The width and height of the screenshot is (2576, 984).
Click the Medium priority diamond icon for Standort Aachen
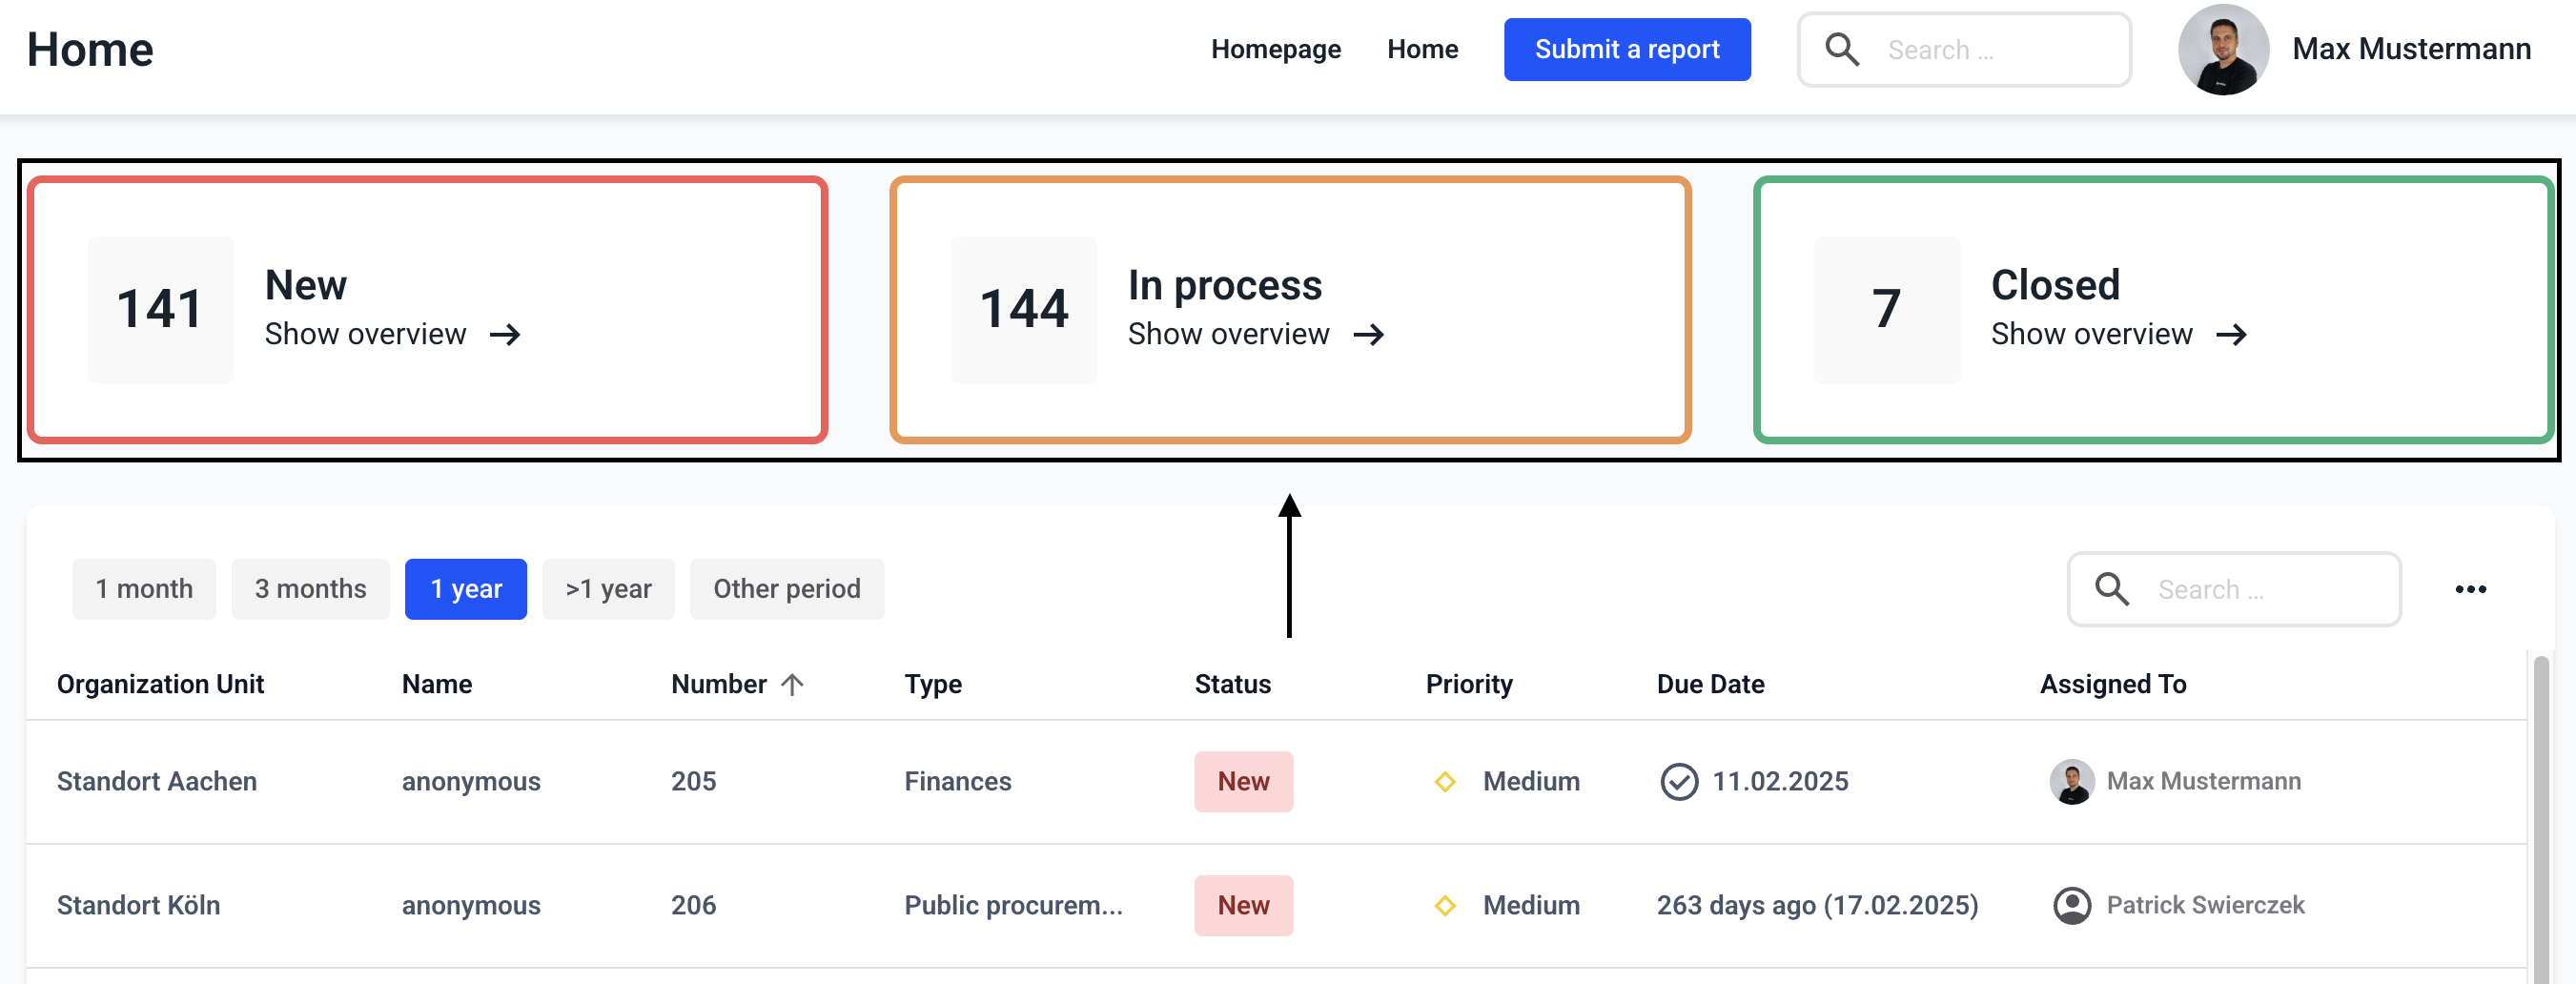[1444, 781]
